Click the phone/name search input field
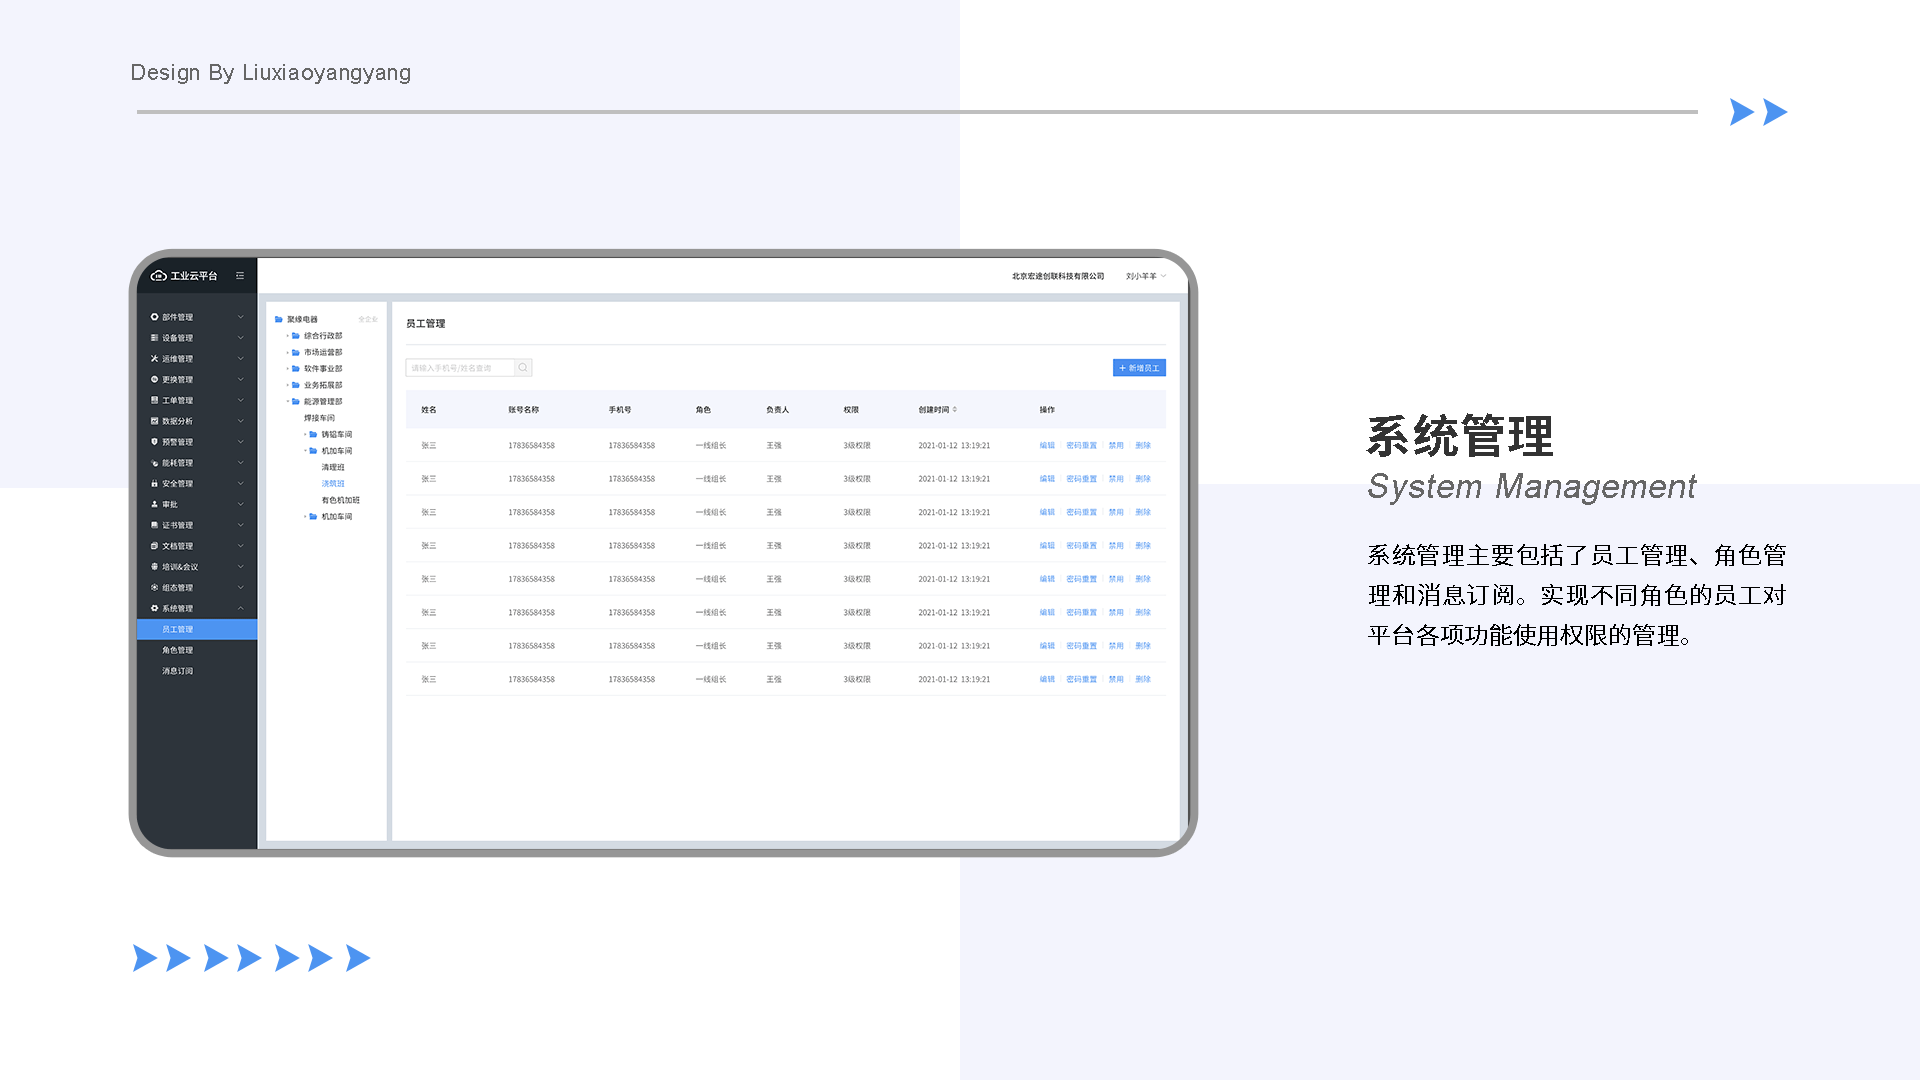The height and width of the screenshot is (1080, 1920). tap(460, 368)
